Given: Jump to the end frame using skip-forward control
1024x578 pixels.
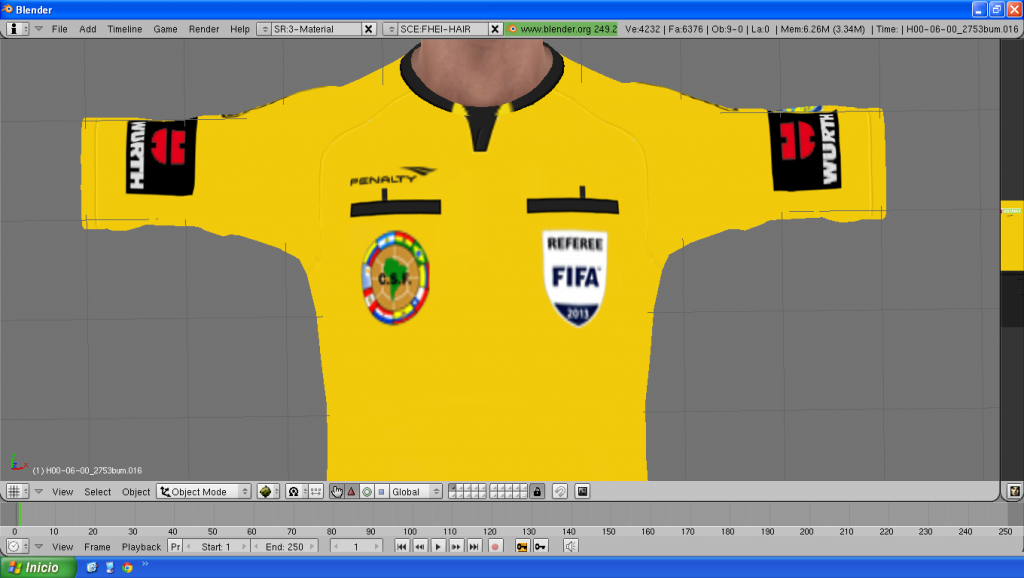Looking at the screenshot, I should pos(474,546).
